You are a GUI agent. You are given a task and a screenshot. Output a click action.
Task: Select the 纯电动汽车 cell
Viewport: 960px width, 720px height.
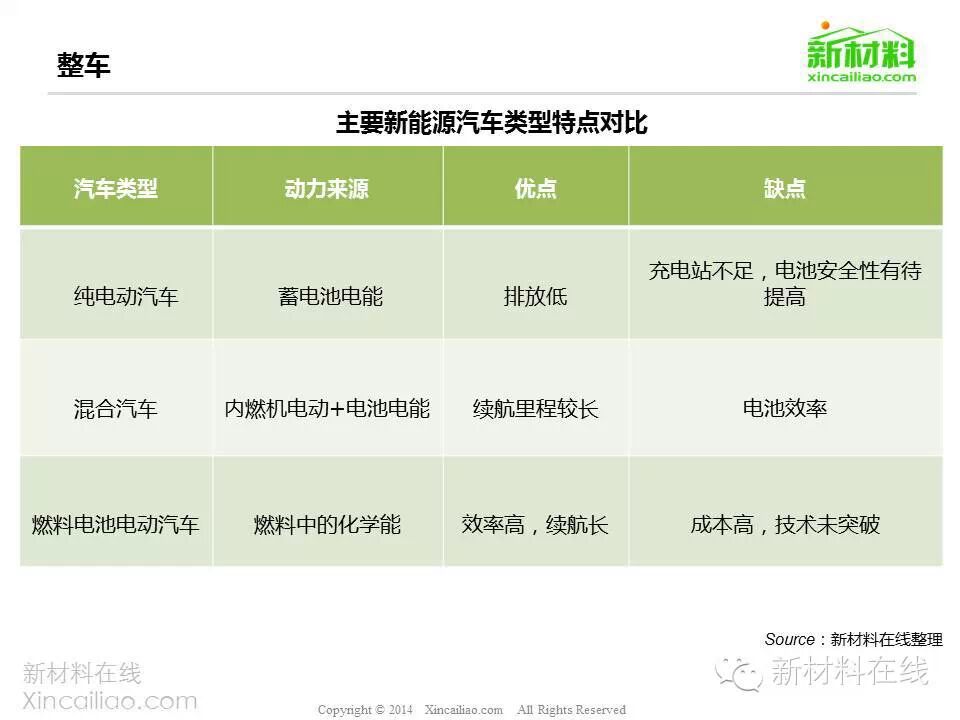point(116,284)
